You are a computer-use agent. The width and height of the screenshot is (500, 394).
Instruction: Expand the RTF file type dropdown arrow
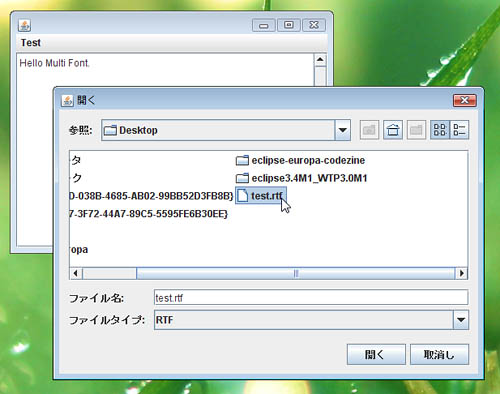(x=461, y=320)
